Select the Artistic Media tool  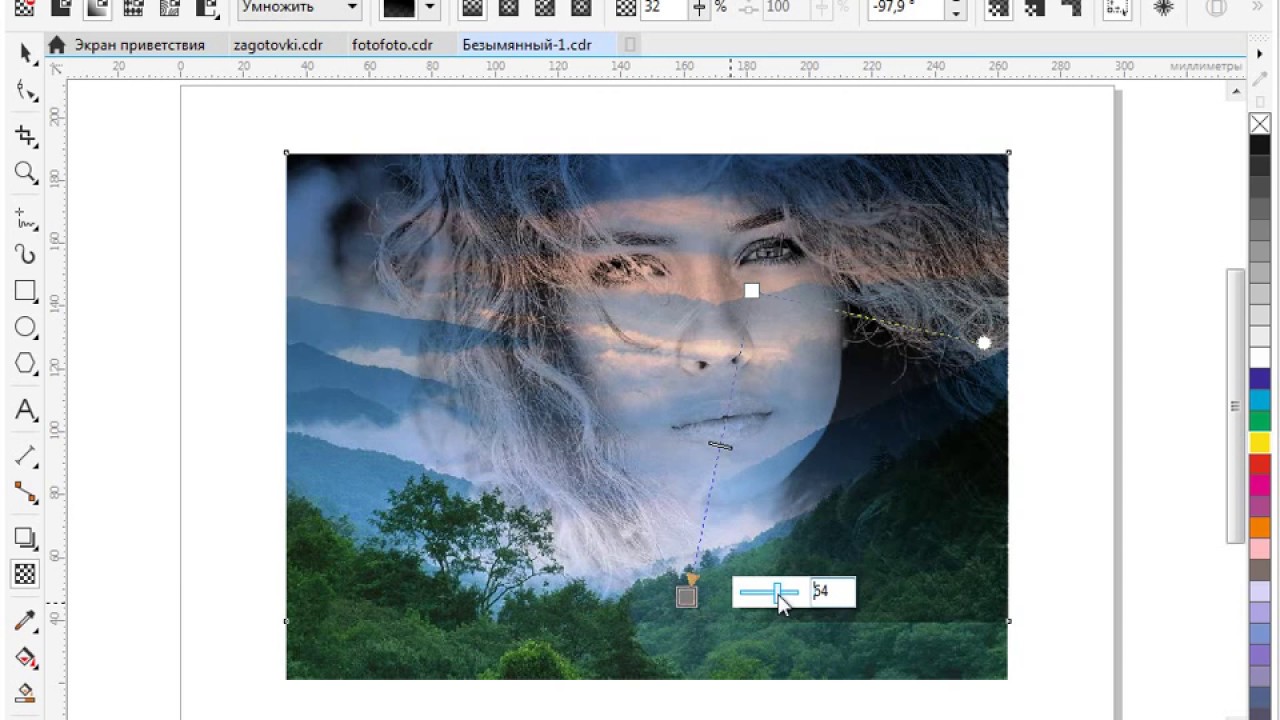tap(25, 255)
